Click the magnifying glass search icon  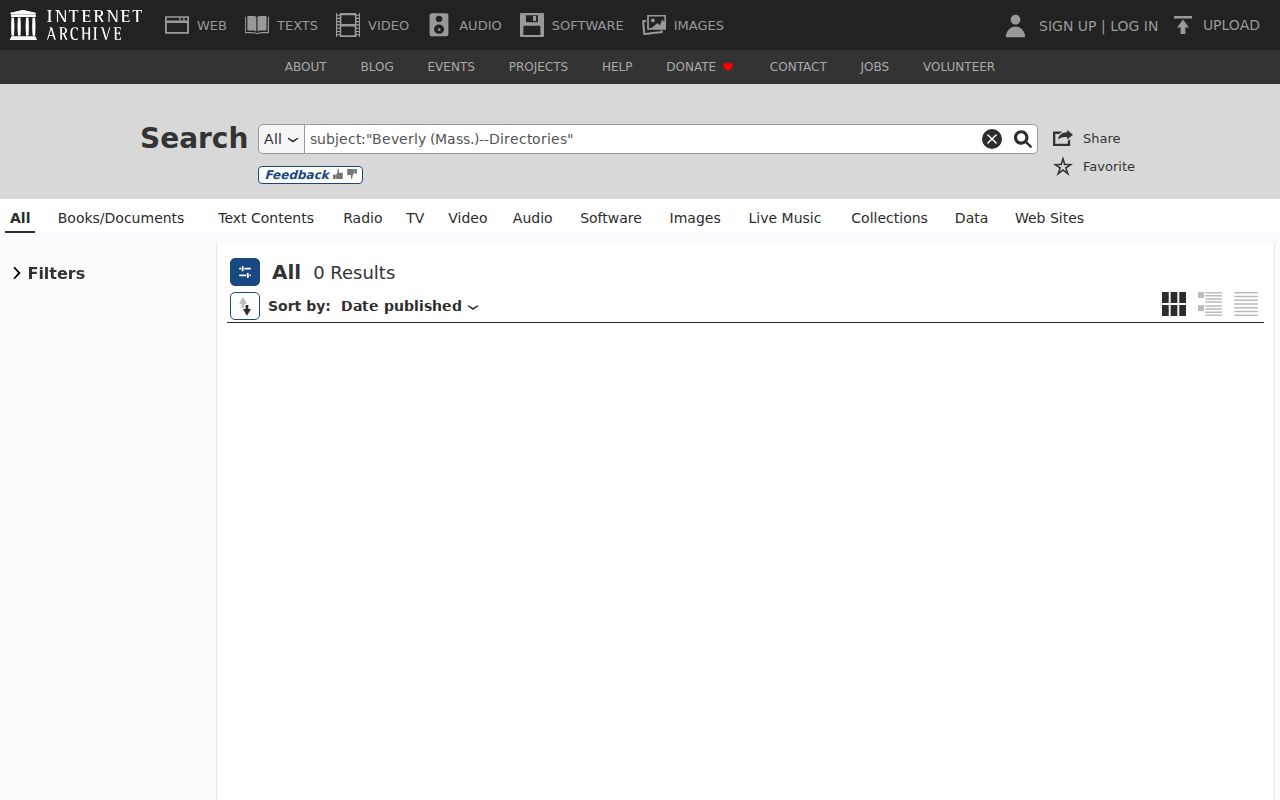click(x=1022, y=139)
